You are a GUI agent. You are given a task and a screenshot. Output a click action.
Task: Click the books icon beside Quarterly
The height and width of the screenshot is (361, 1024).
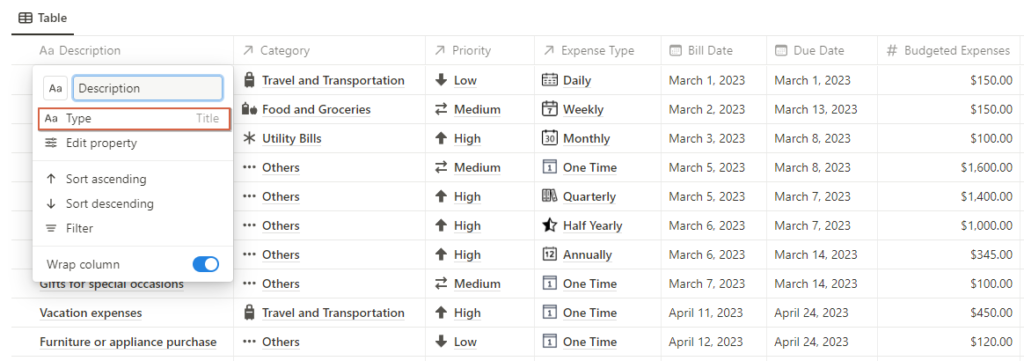coord(550,196)
